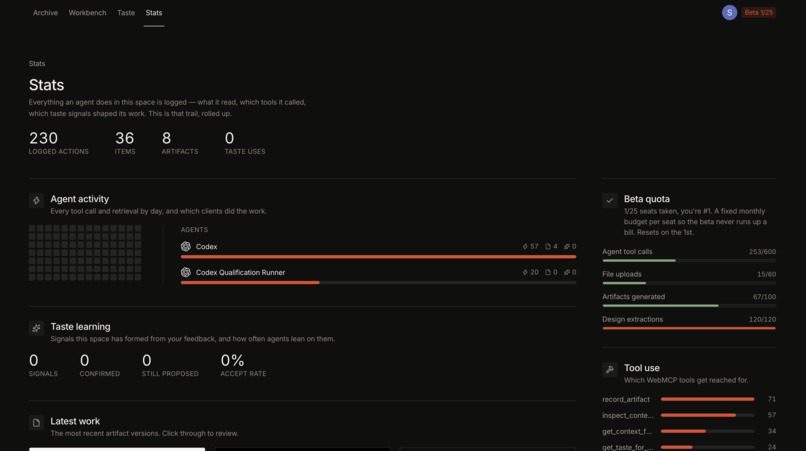Click the record_artifact count 71
The width and height of the screenshot is (806, 451).
(x=772, y=399)
